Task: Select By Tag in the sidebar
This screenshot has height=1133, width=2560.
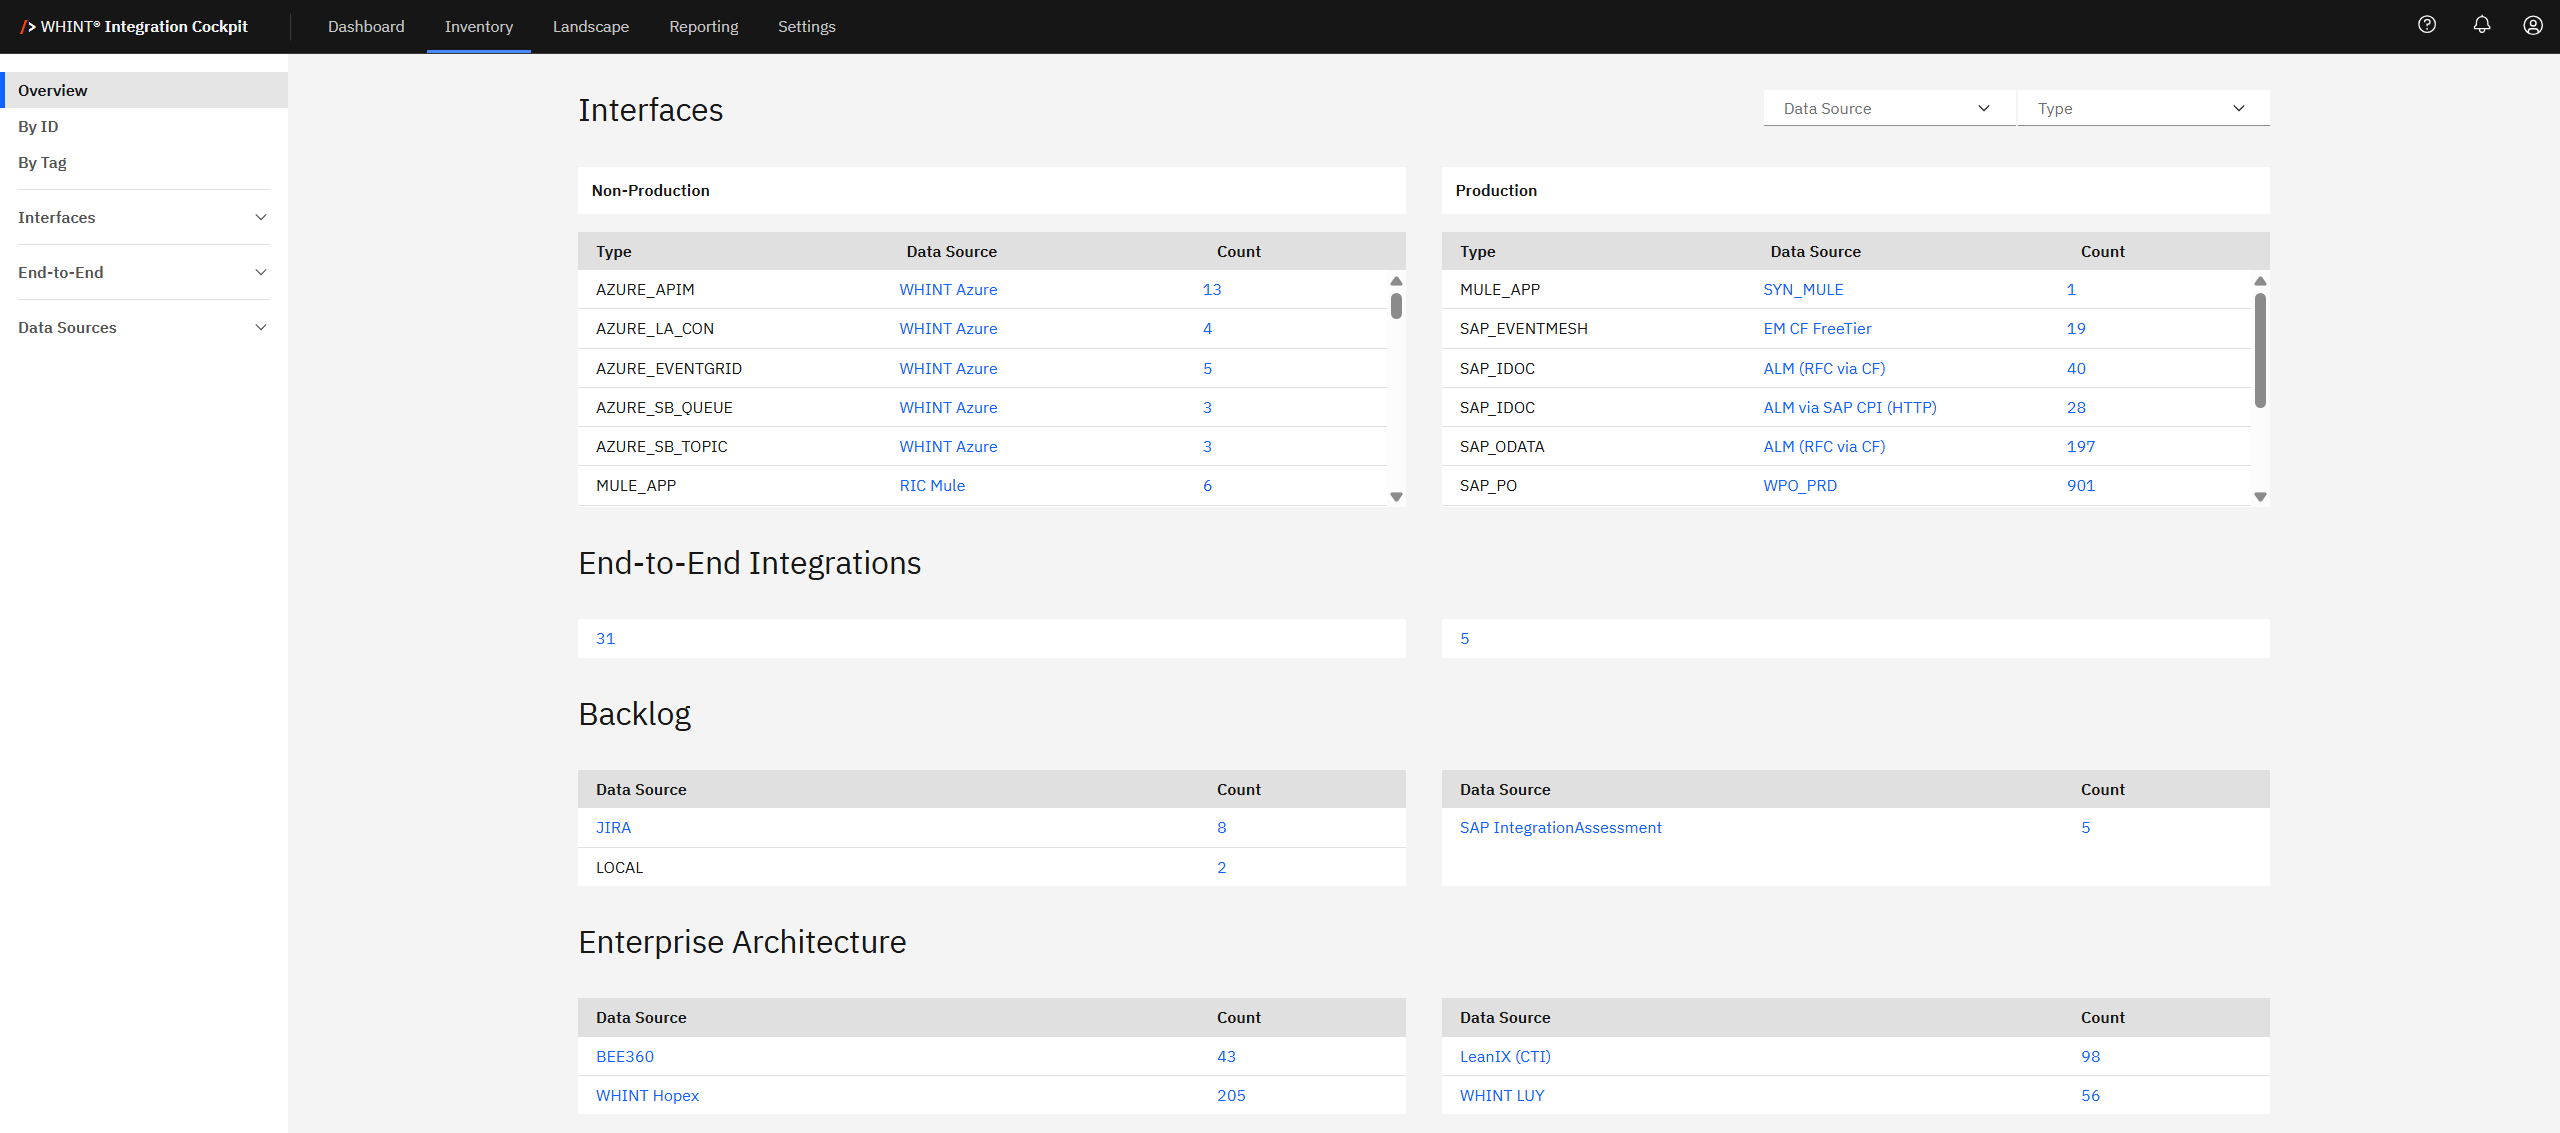Action: point(42,162)
